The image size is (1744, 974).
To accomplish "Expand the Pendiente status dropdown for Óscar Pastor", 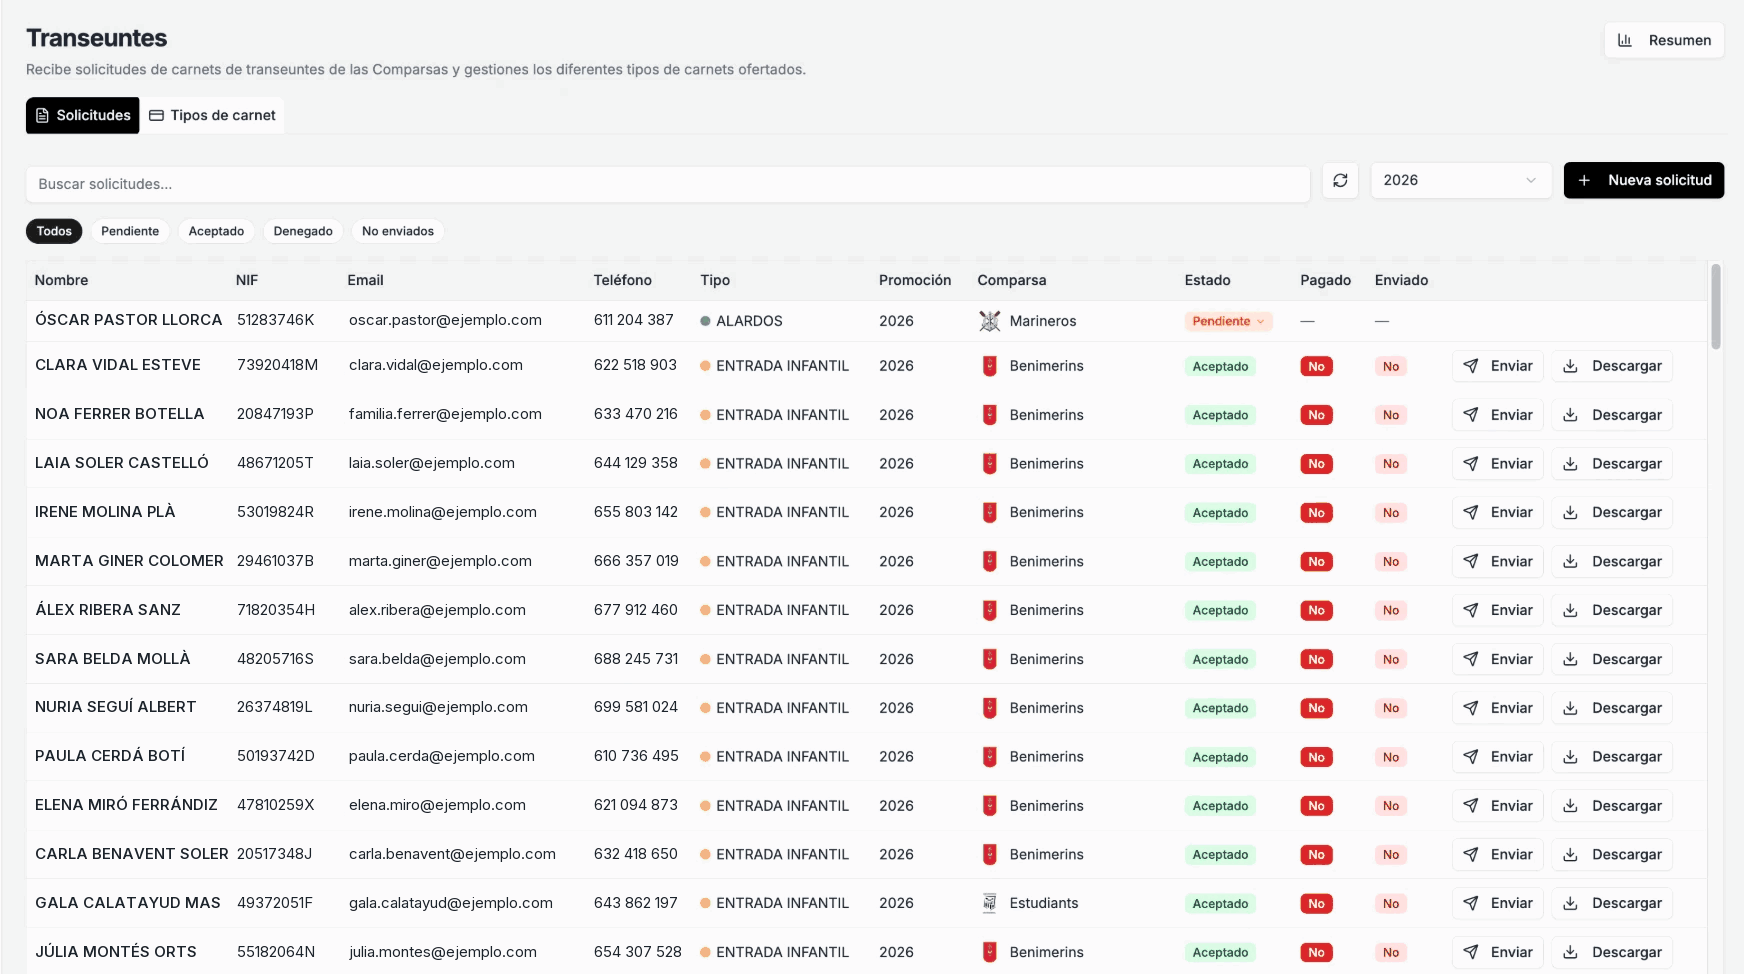I will [1228, 321].
